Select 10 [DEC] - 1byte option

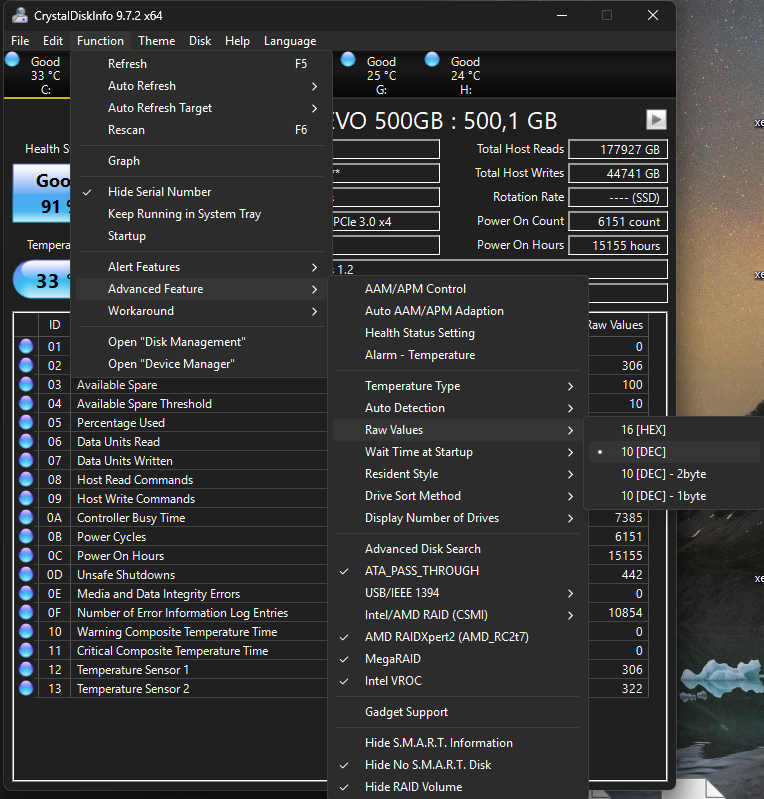674,496
